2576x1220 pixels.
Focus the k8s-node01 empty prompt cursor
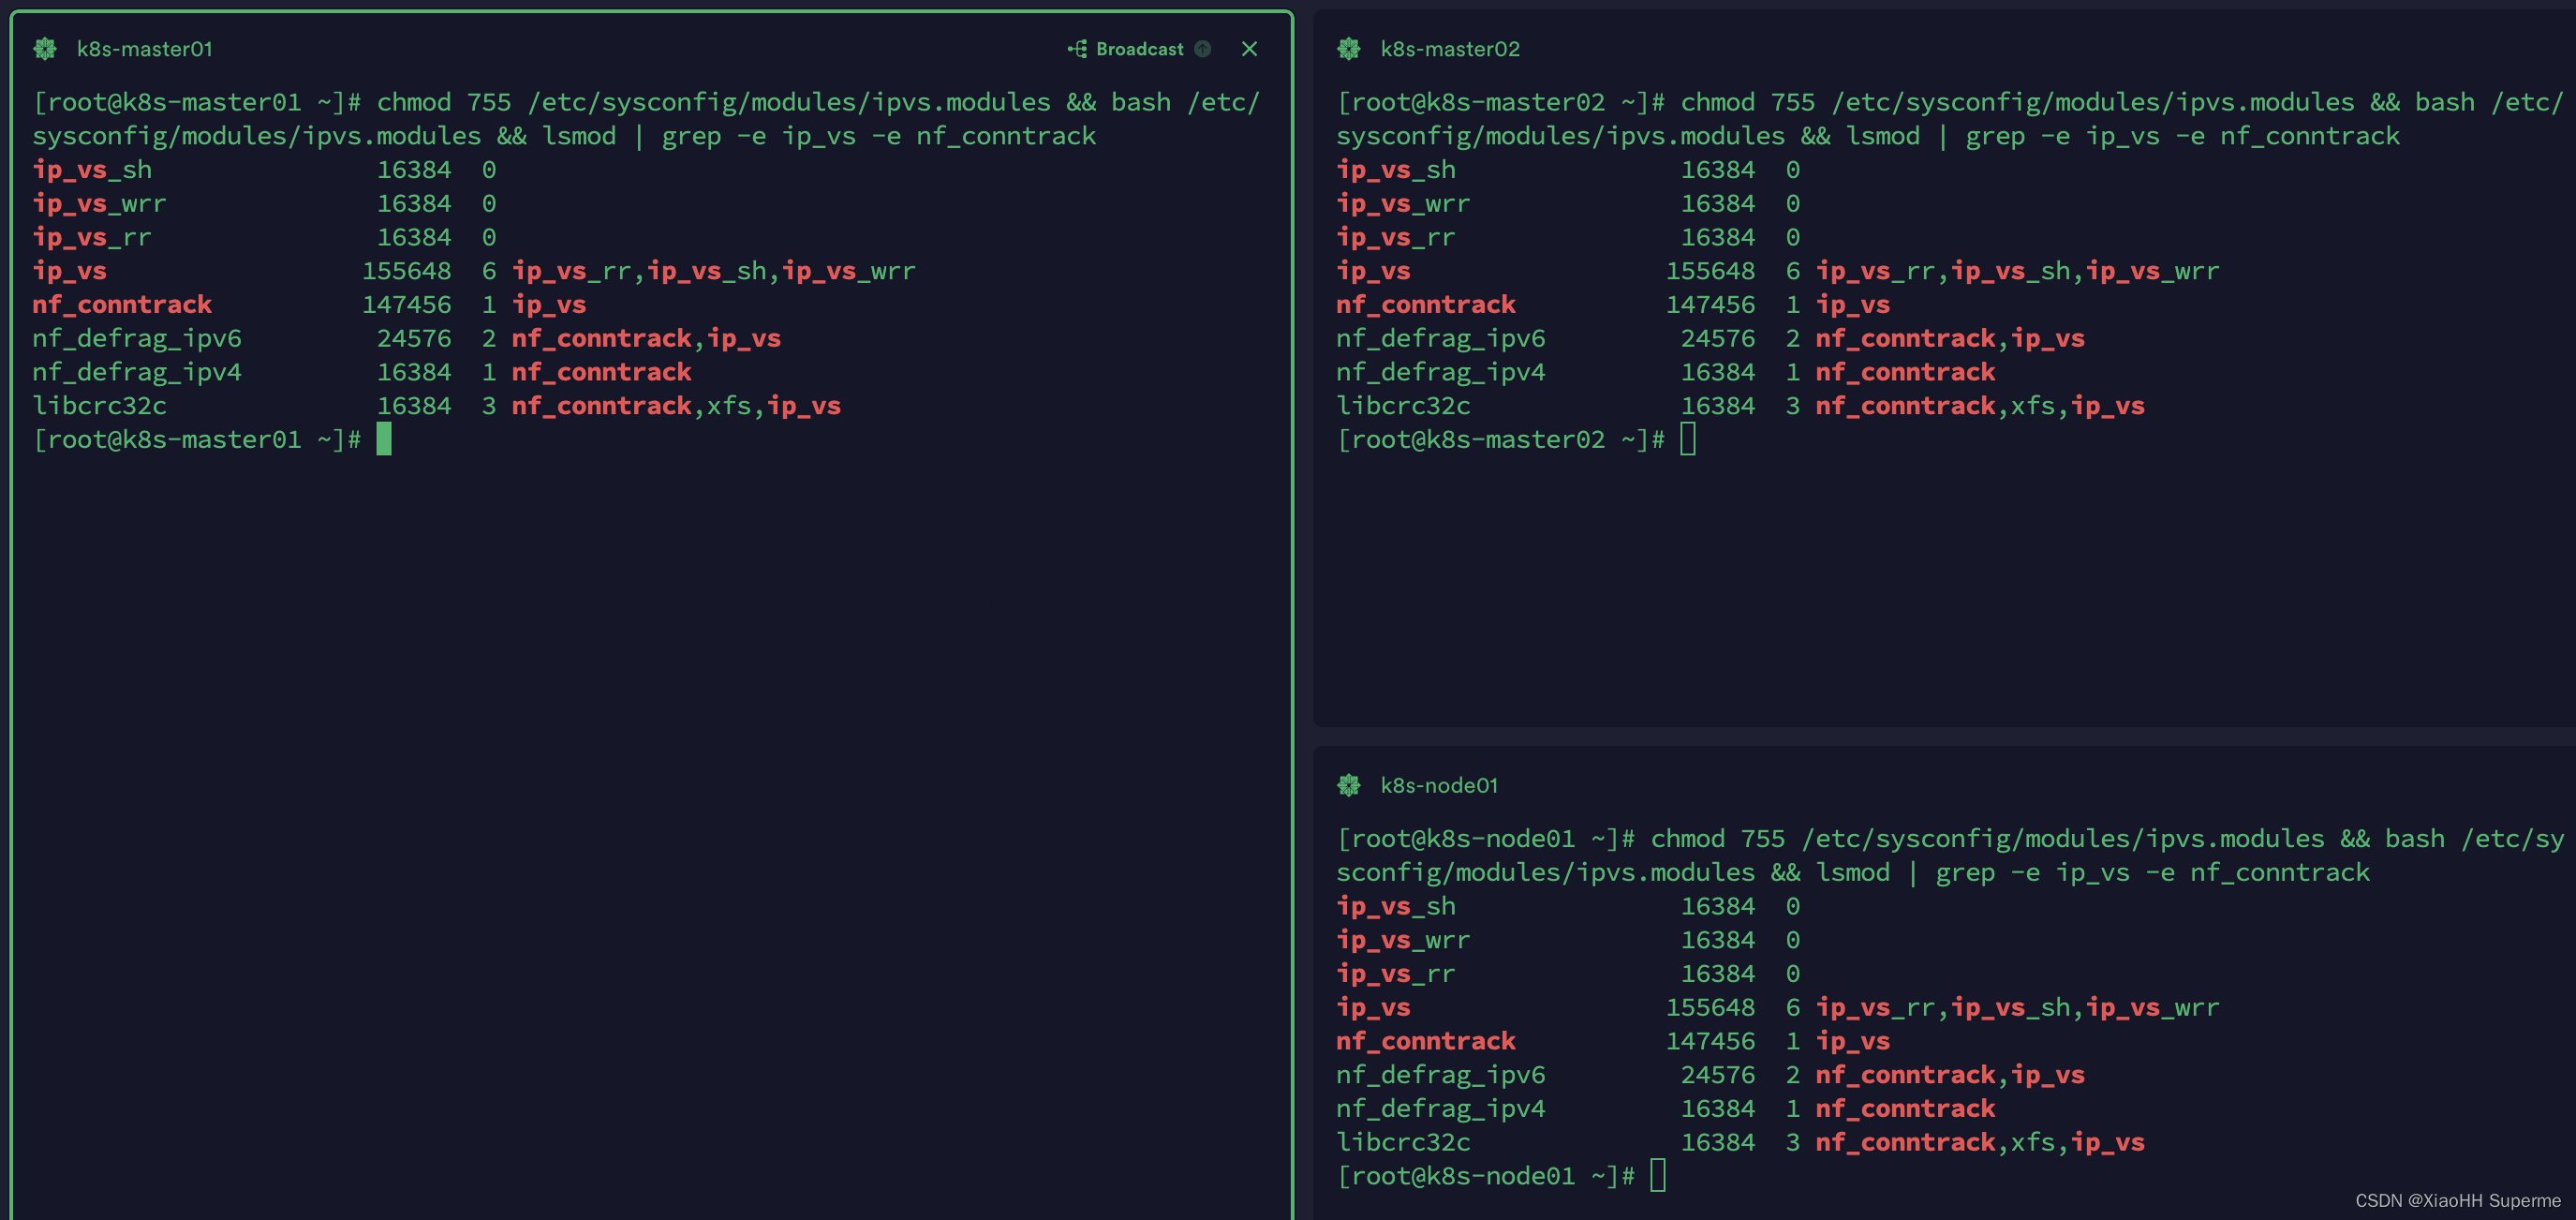[1658, 1175]
